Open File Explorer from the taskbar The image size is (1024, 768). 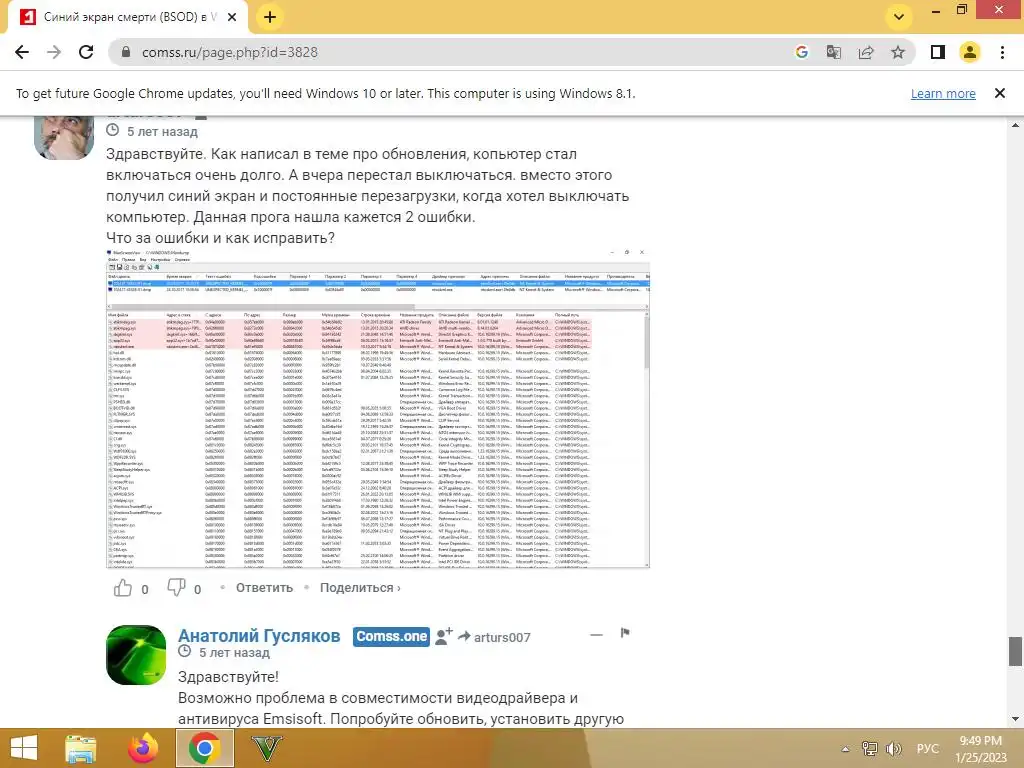80,748
